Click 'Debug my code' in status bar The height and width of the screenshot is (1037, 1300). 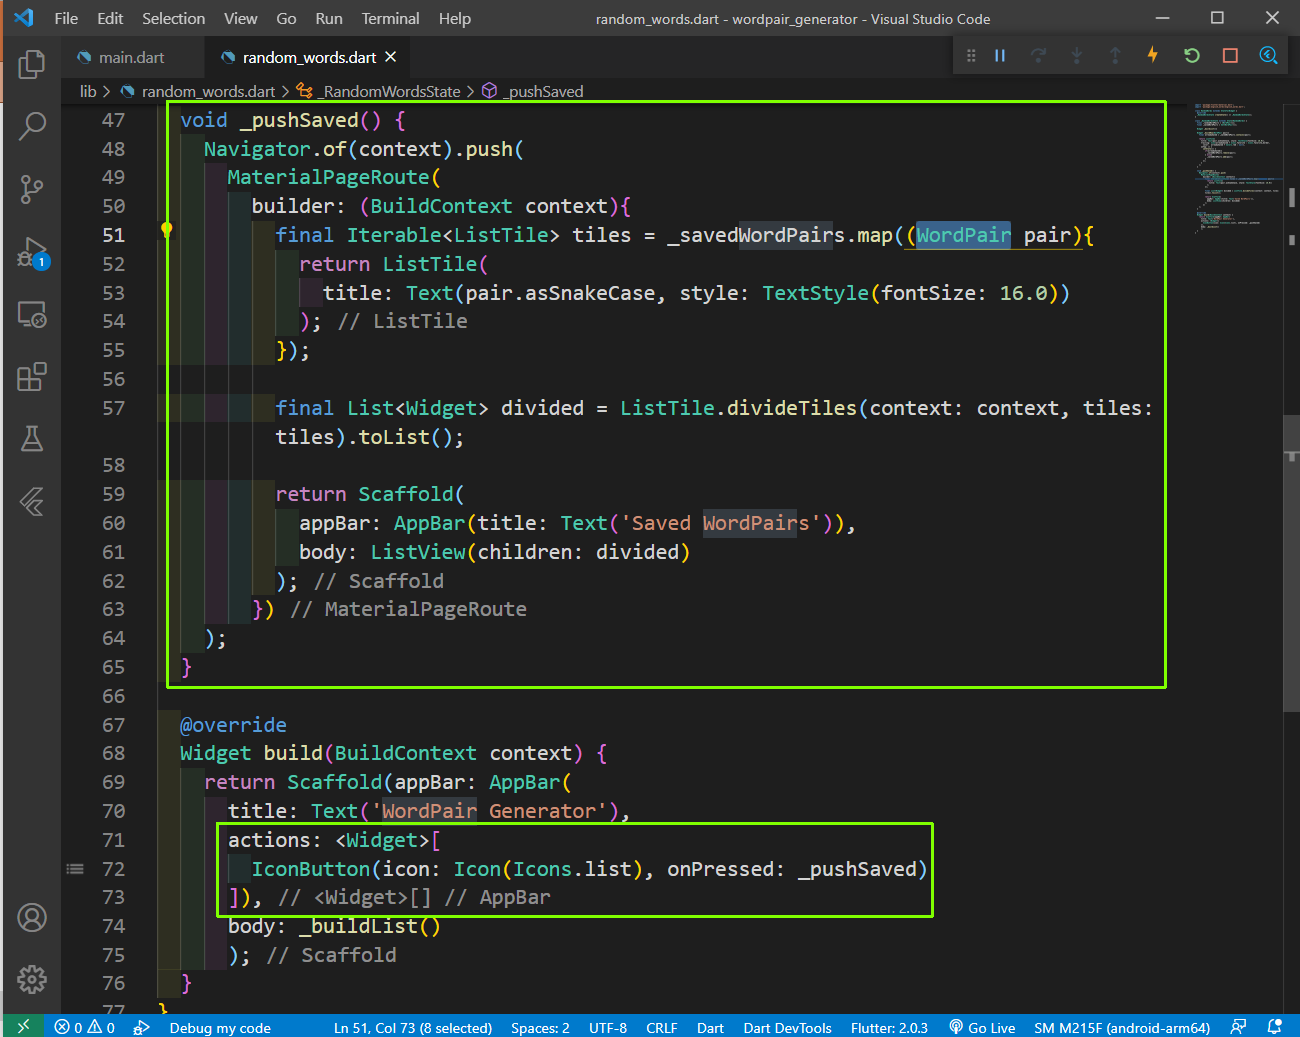click(x=220, y=1027)
